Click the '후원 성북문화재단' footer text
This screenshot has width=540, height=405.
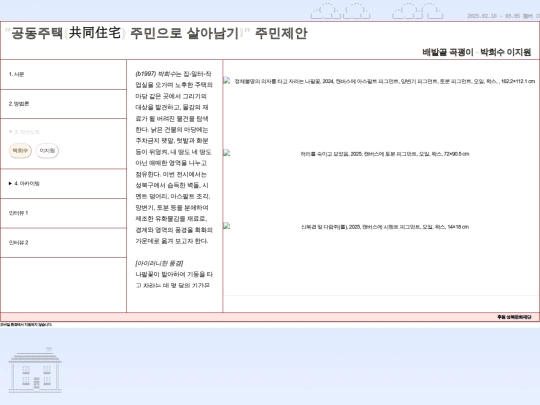click(514, 317)
